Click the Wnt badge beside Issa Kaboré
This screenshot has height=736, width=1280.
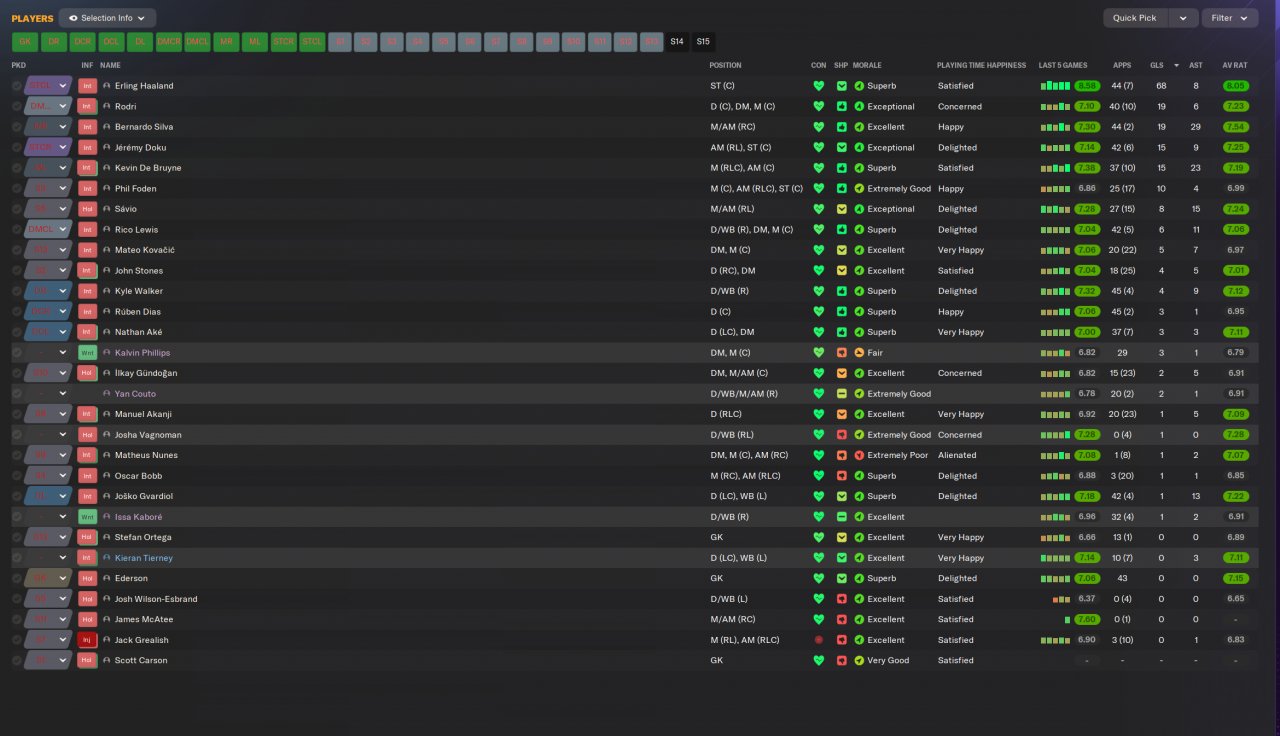pyautogui.click(x=88, y=517)
